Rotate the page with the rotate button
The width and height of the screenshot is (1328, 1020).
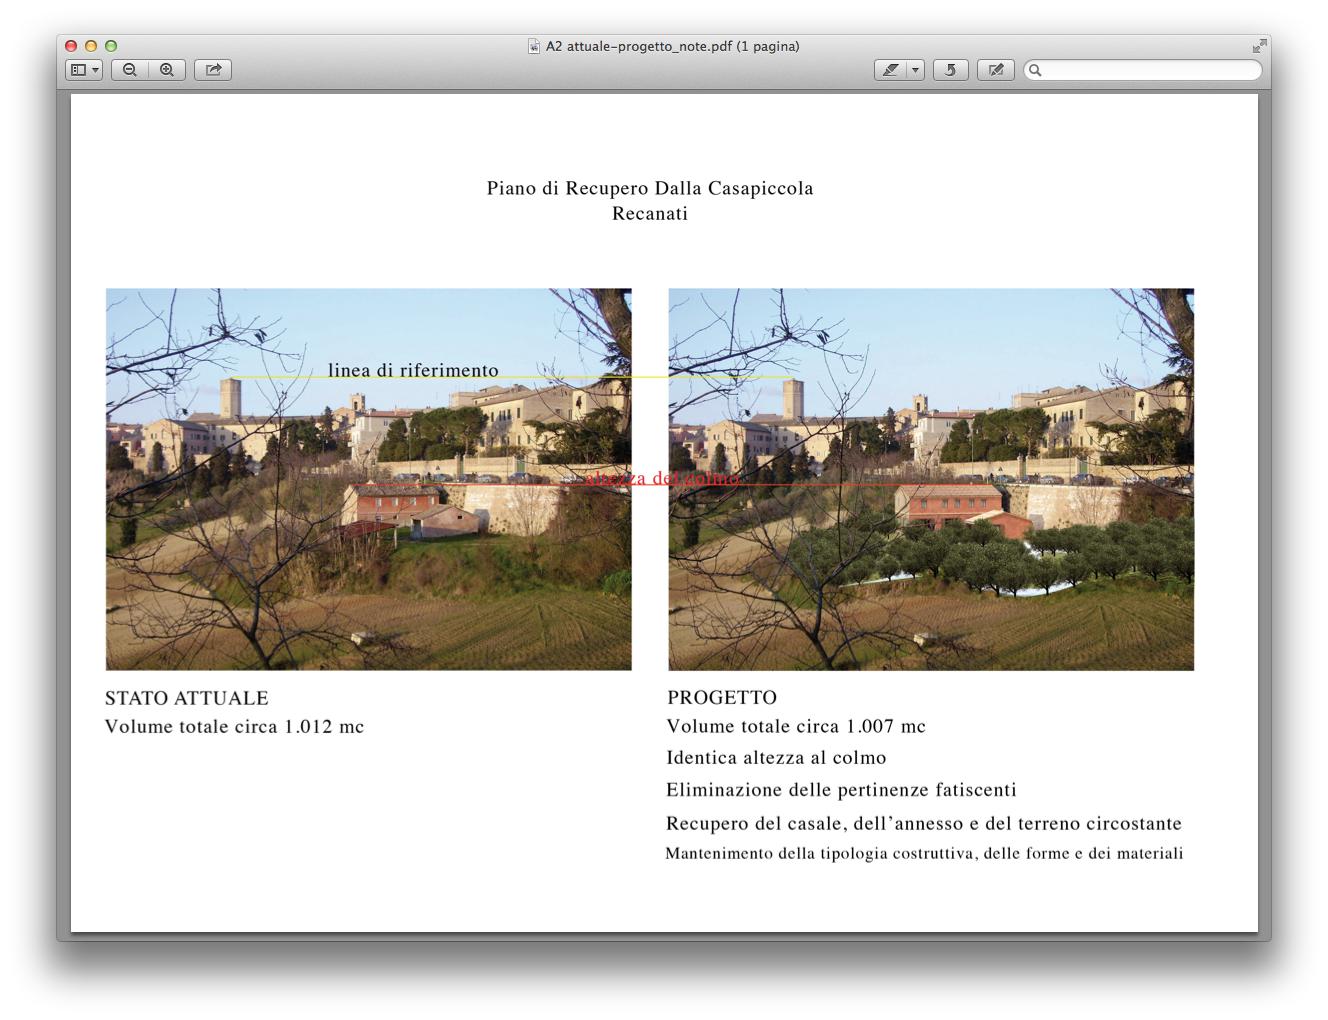(950, 70)
